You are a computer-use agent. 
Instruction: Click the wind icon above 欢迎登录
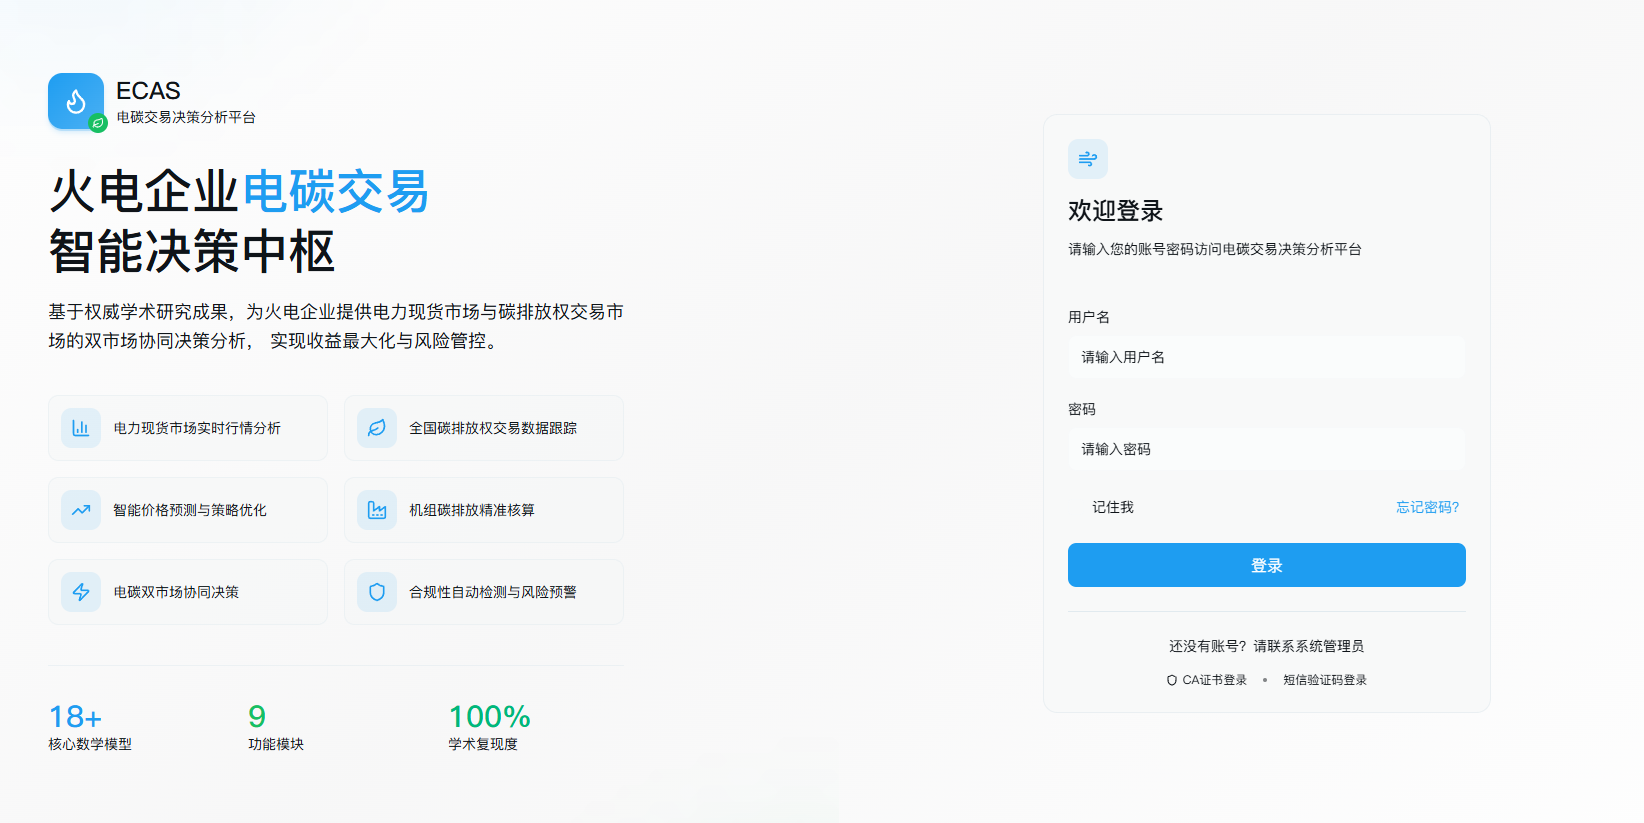pyautogui.click(x=1087, y=159)
